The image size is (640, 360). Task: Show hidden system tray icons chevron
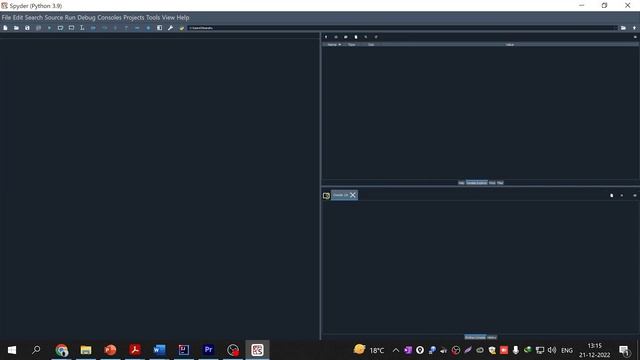click(396, 350)
